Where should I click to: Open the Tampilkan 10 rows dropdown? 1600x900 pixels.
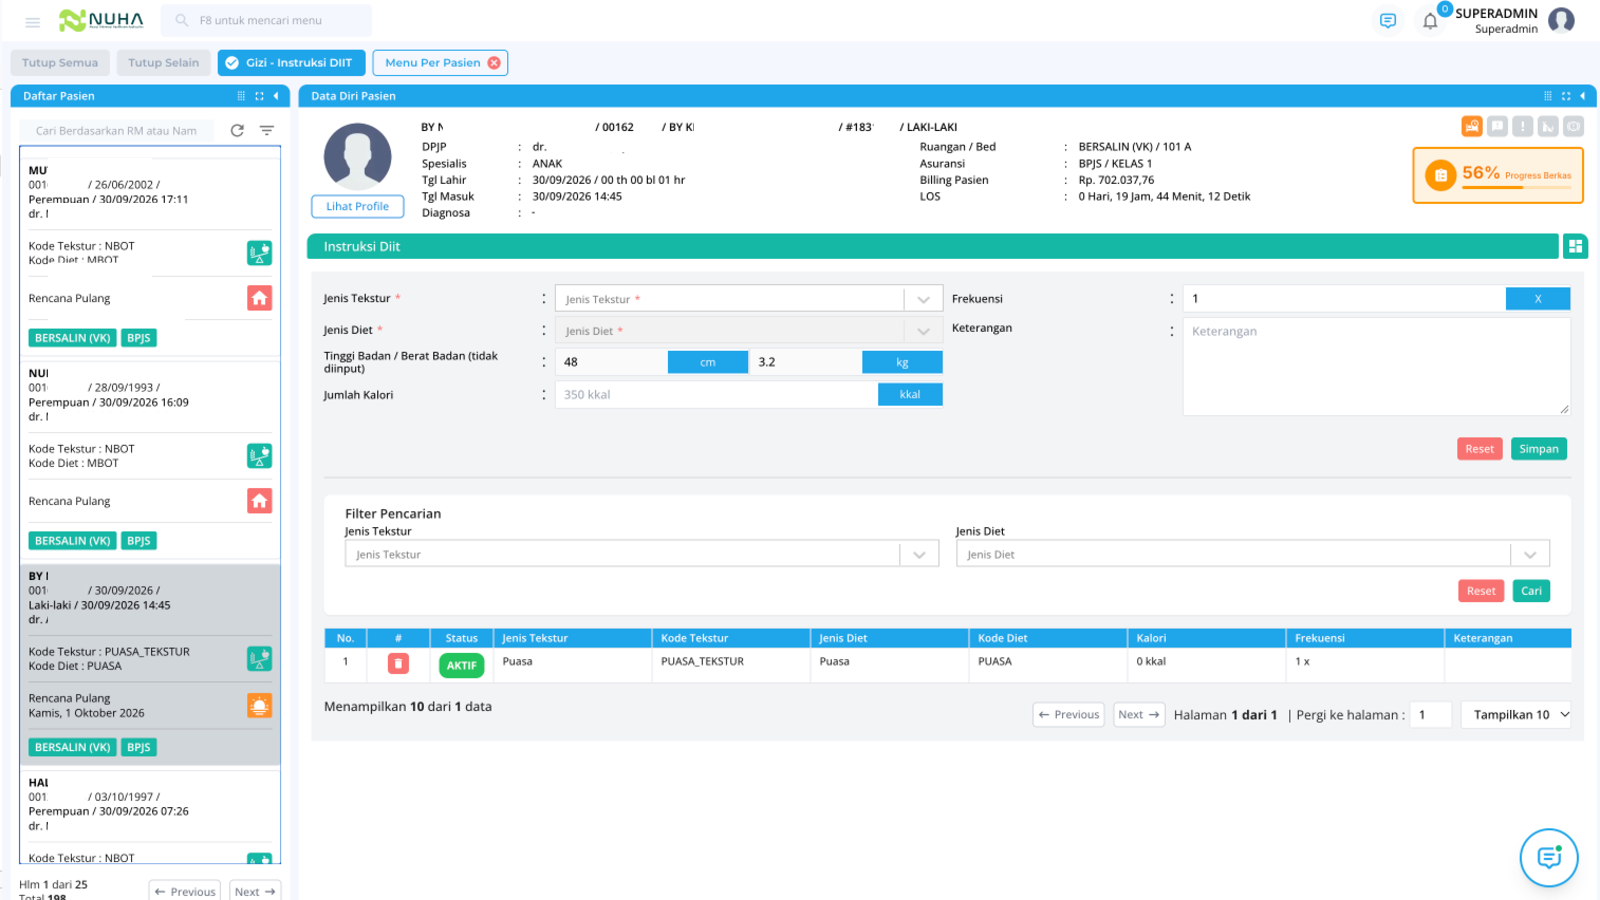tap(1516, 714)
